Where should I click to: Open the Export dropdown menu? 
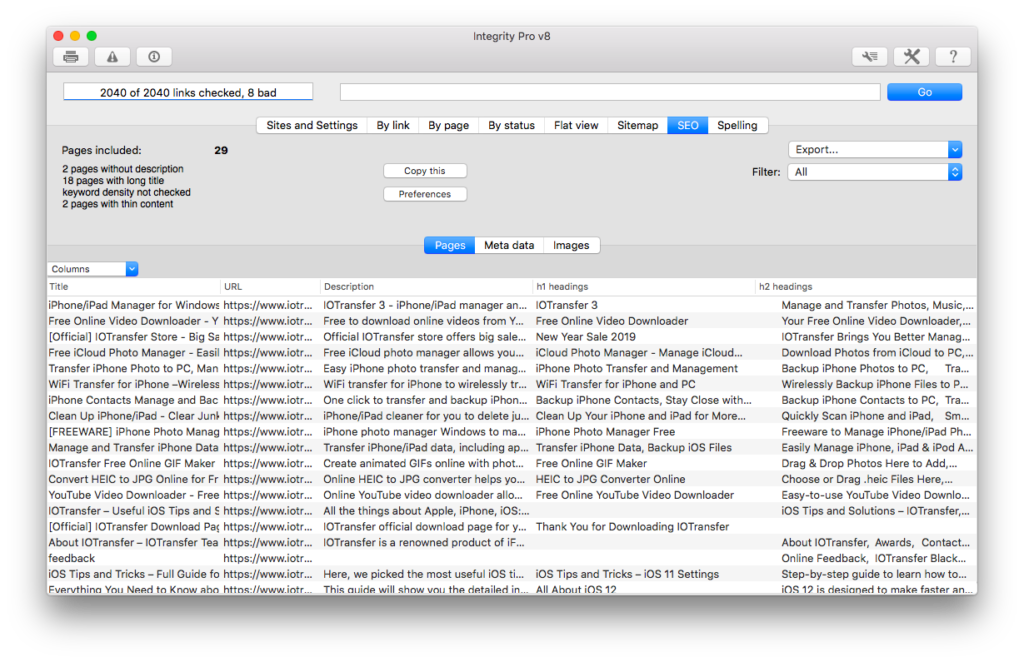point(874,150)
